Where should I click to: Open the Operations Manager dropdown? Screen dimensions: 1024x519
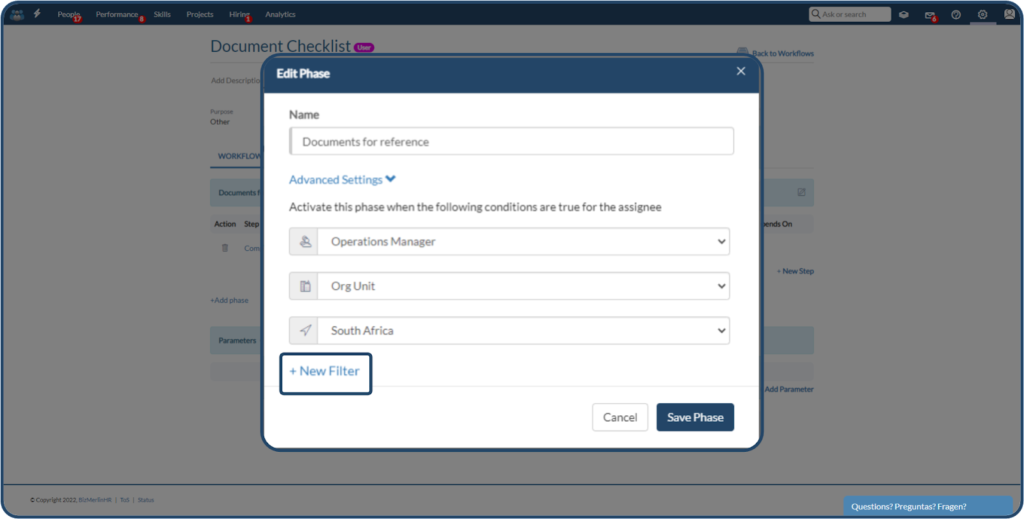click(x=523, y=241)
